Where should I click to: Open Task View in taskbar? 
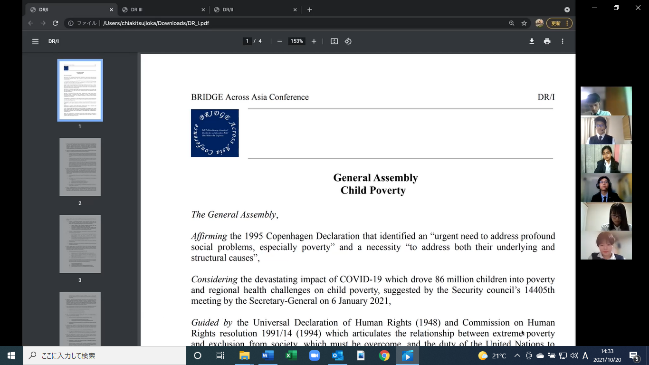pos(220,355)
